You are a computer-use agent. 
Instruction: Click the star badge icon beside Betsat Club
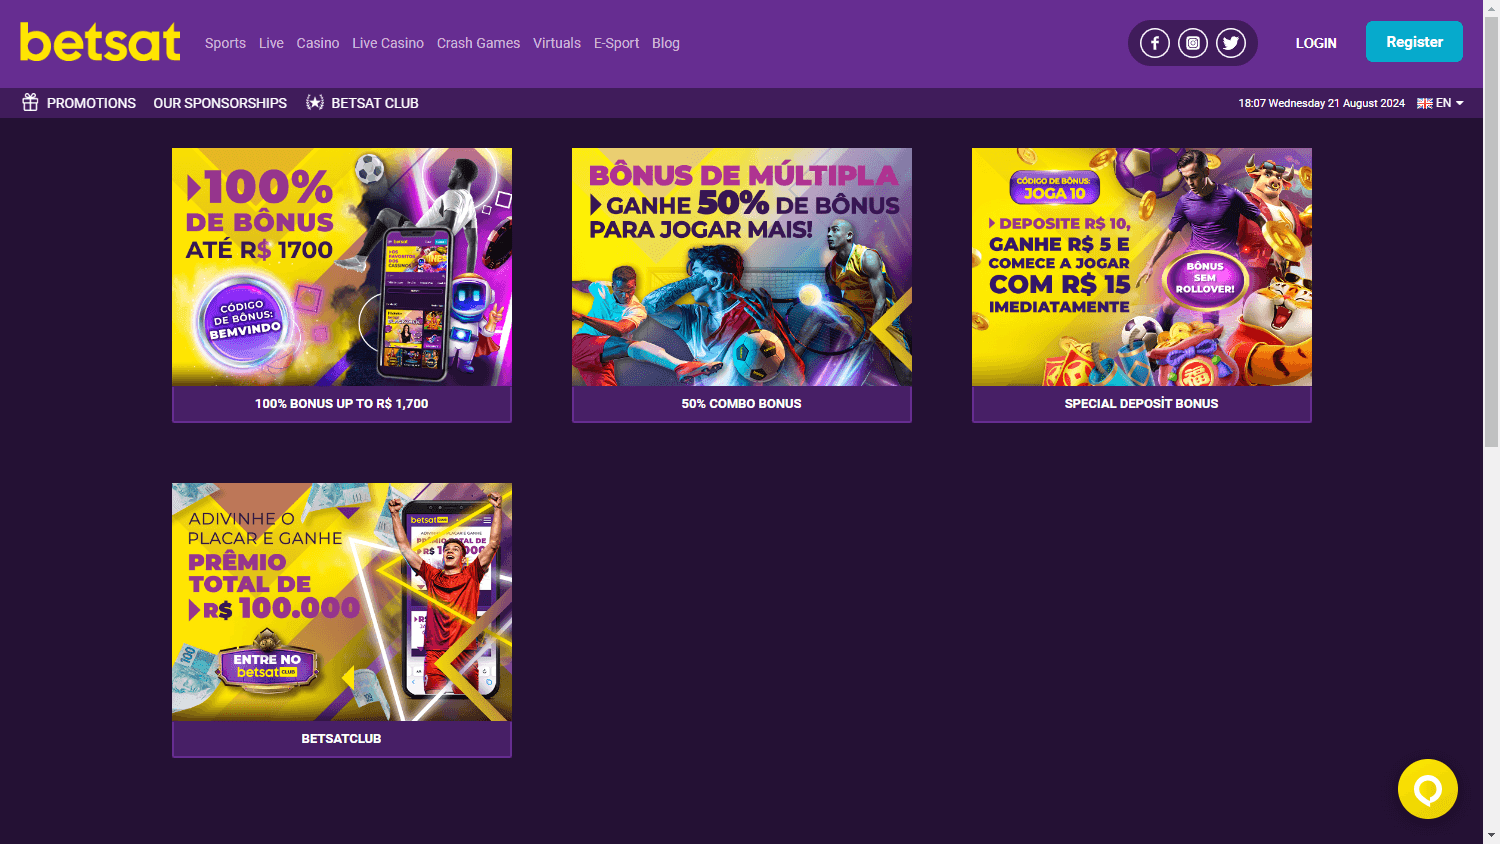pos(315,103)
